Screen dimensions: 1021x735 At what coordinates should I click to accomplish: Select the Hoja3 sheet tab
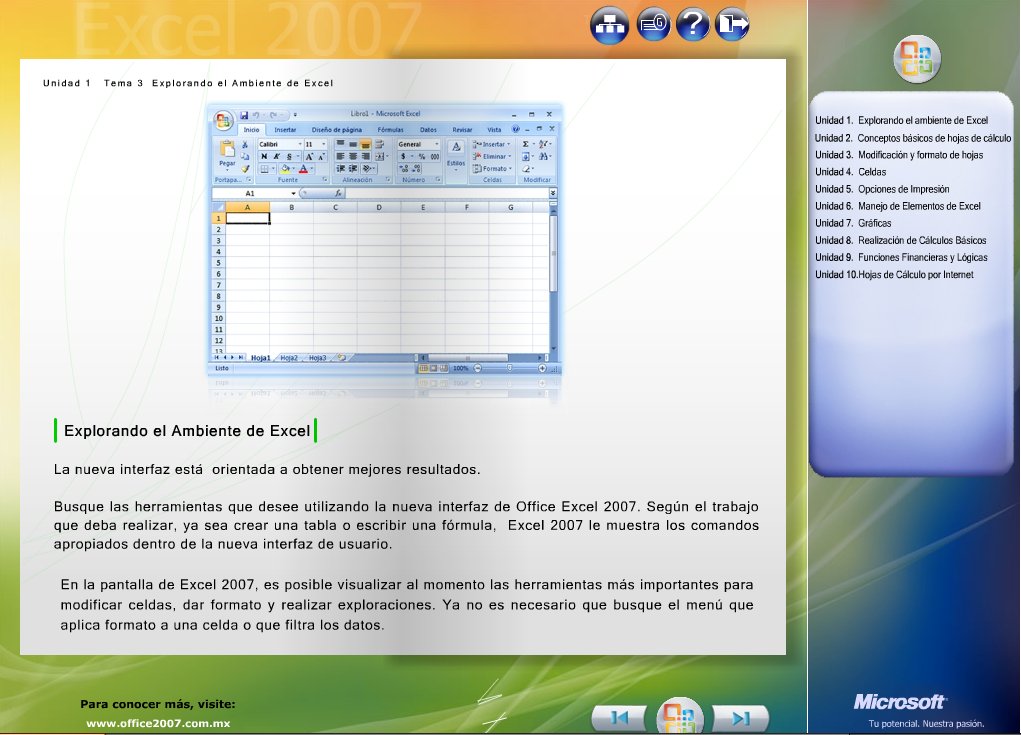coord(318,358)
